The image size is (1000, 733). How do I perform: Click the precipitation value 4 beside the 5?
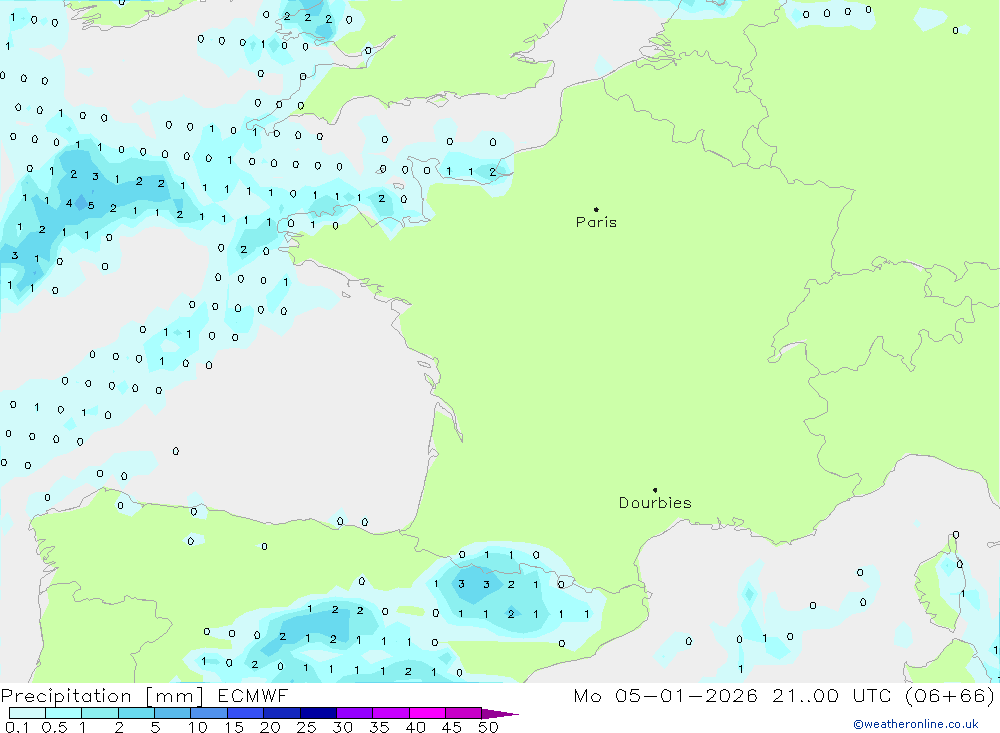(x=69, y=204)
